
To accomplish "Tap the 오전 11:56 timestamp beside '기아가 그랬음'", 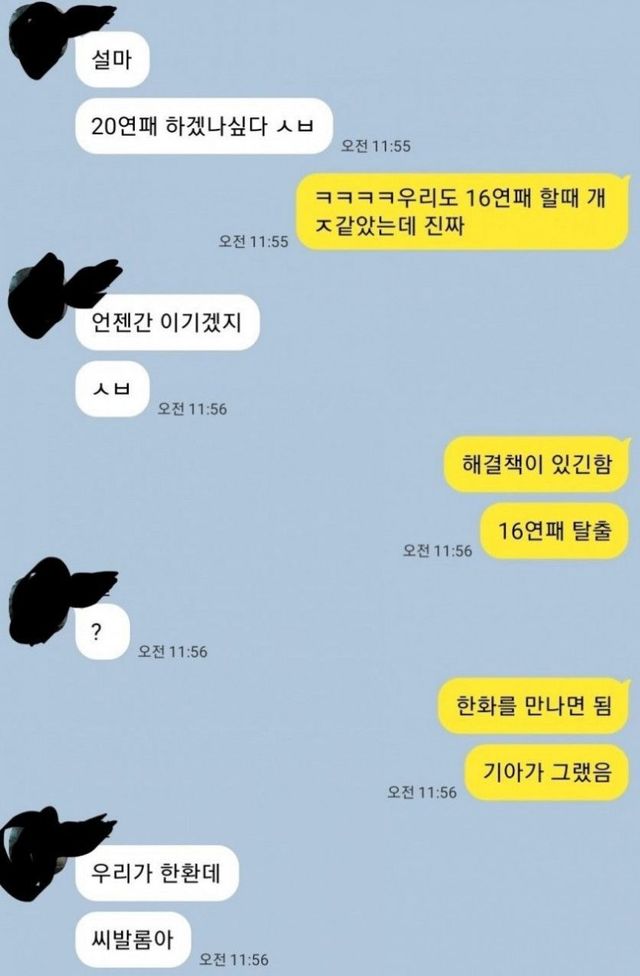I will pos(421,792).
